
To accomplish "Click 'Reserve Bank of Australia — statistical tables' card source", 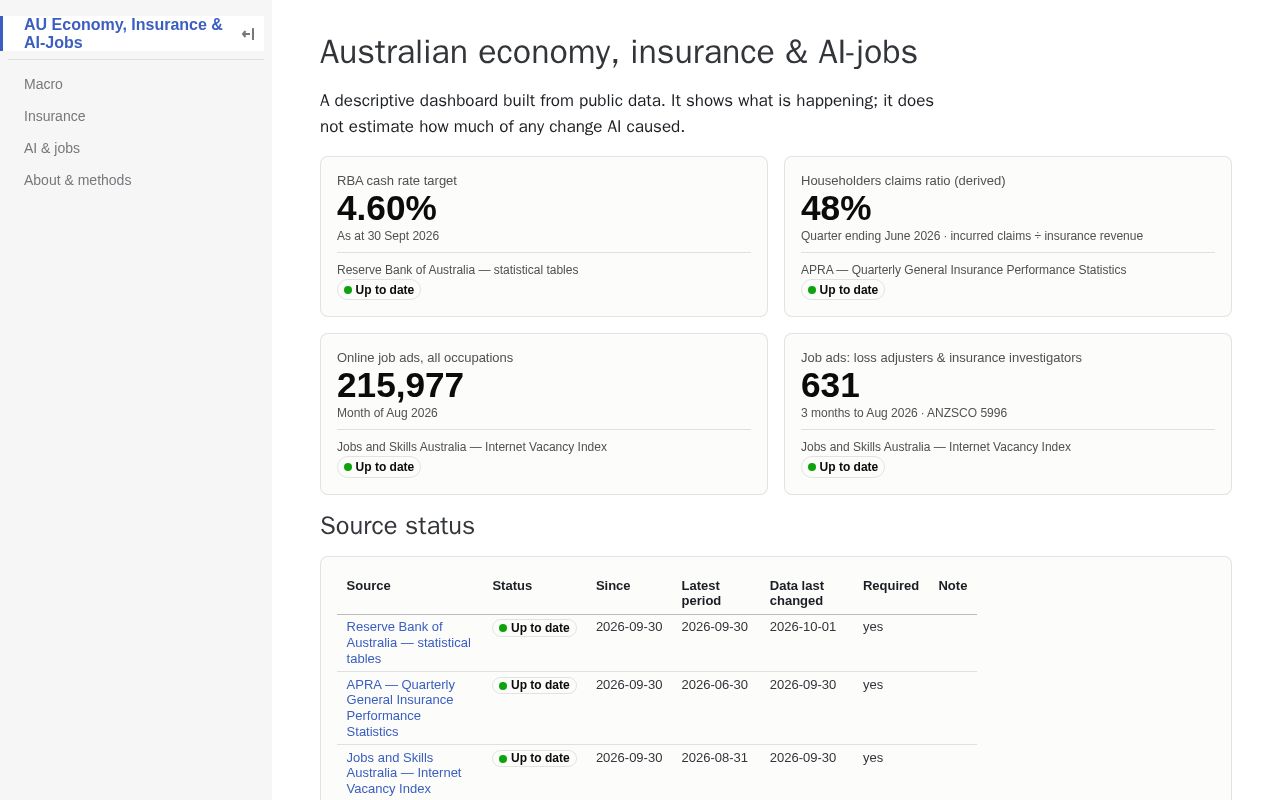I will pos(458,270).
